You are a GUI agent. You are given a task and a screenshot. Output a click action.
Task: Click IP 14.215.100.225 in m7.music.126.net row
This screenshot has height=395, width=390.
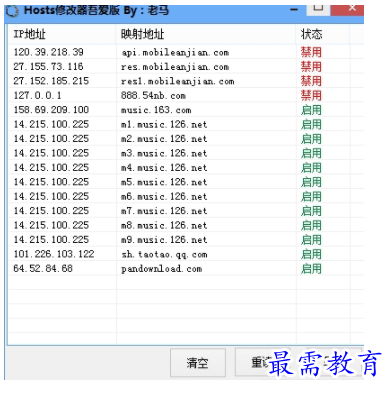click(51, 210)
